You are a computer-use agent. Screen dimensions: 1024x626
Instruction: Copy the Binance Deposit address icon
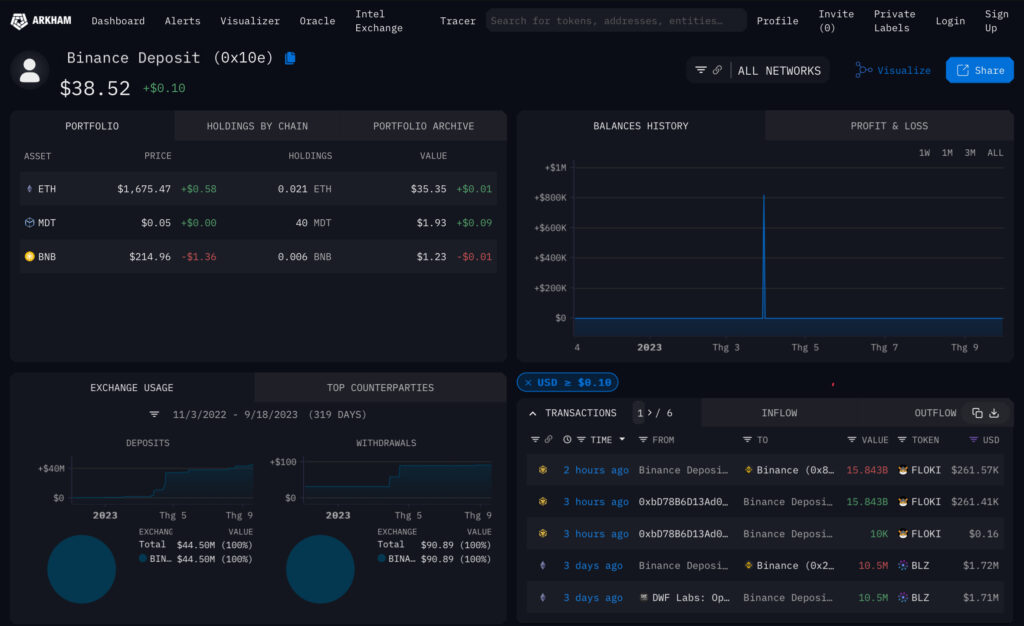click(291, 58)
